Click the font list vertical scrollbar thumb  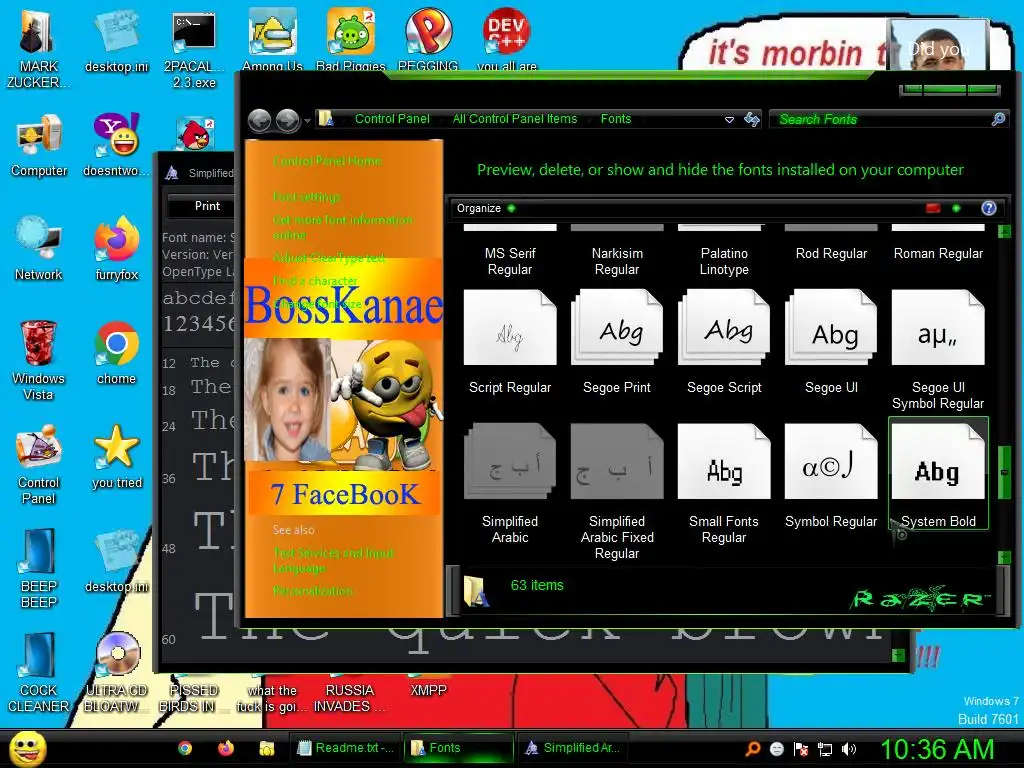(1004, 472)
